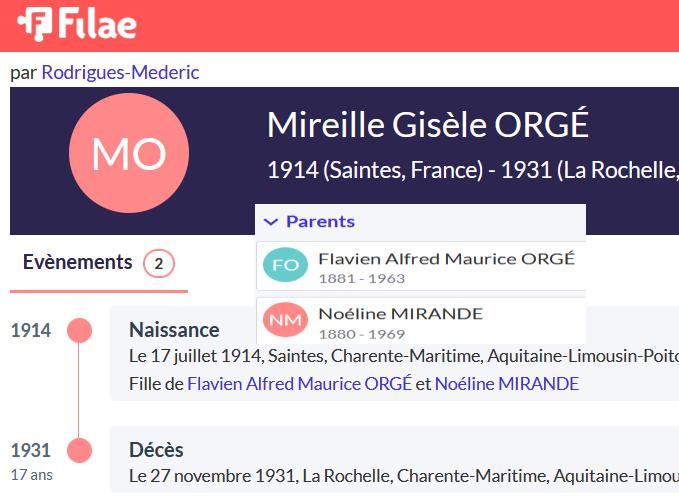Click the 1931 year label on timeline
Screen dimensions: 679x496
click(31, 451)
